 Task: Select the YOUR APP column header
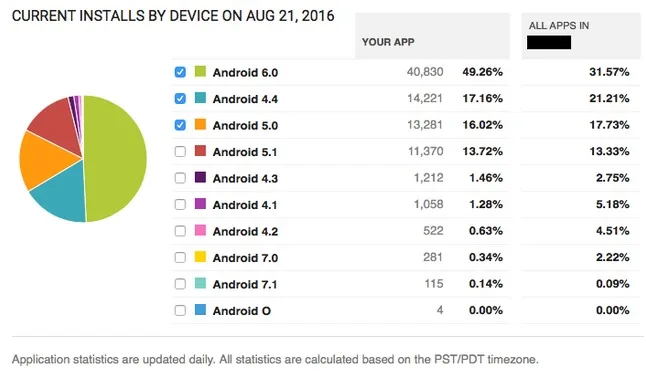click(x=432, y=36)
